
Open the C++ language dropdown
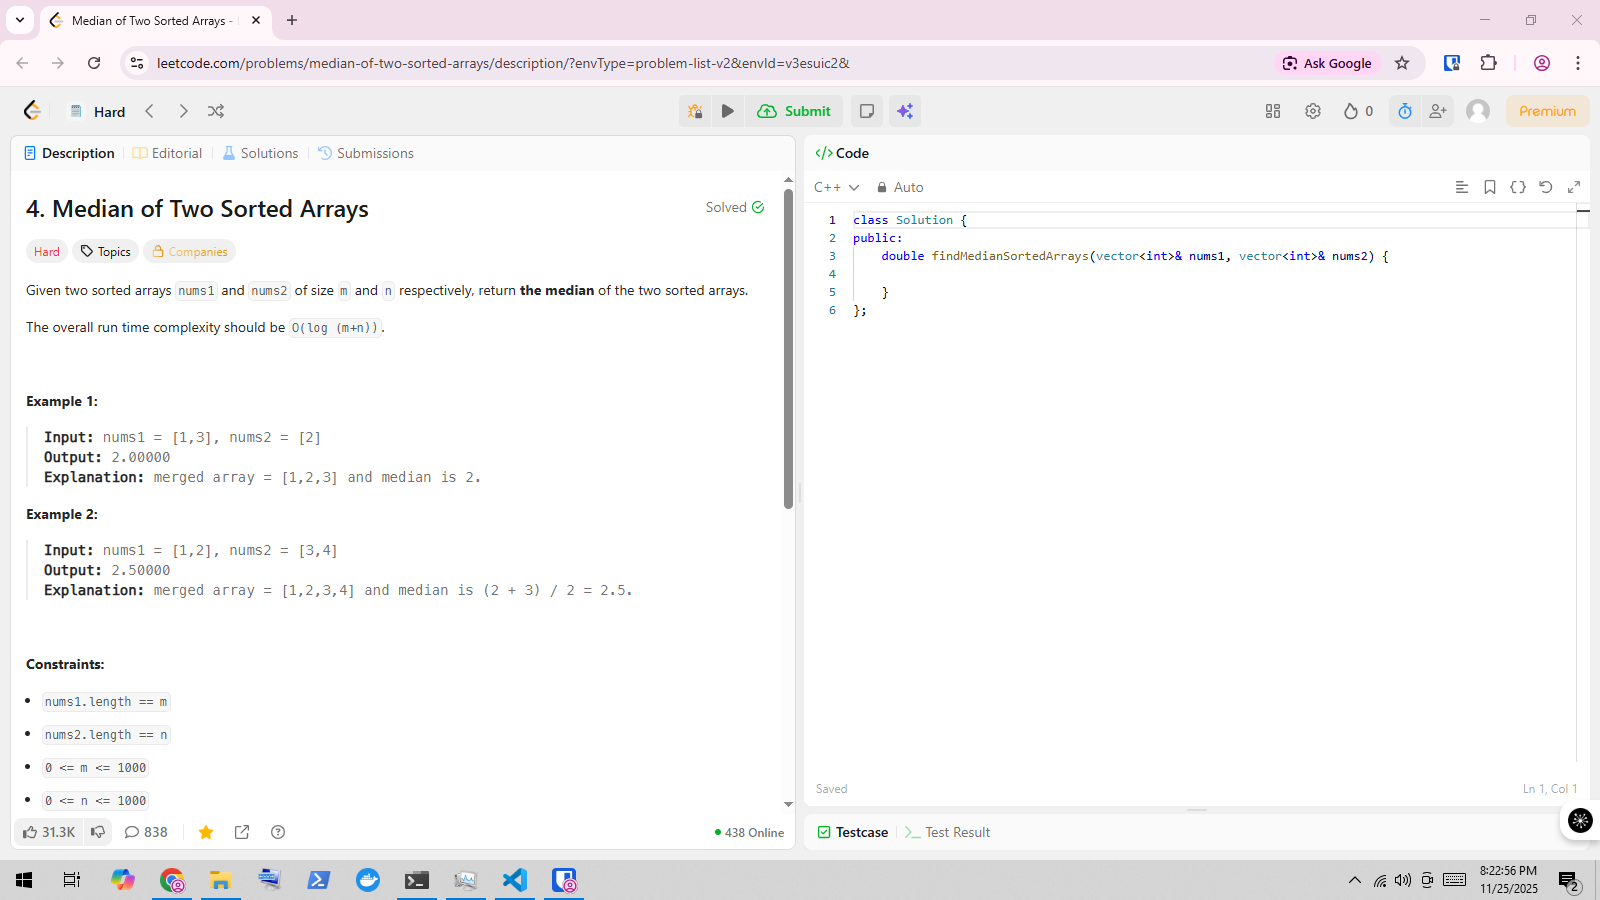(x=836, y=187)
